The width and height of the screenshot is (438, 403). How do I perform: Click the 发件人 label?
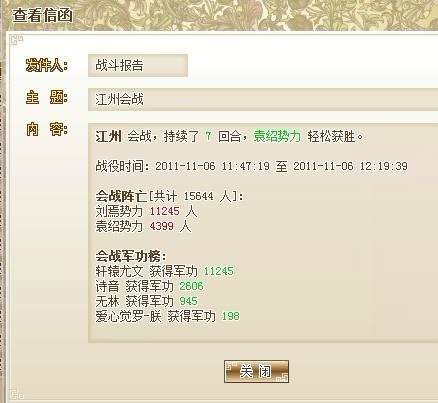point(47,65)
